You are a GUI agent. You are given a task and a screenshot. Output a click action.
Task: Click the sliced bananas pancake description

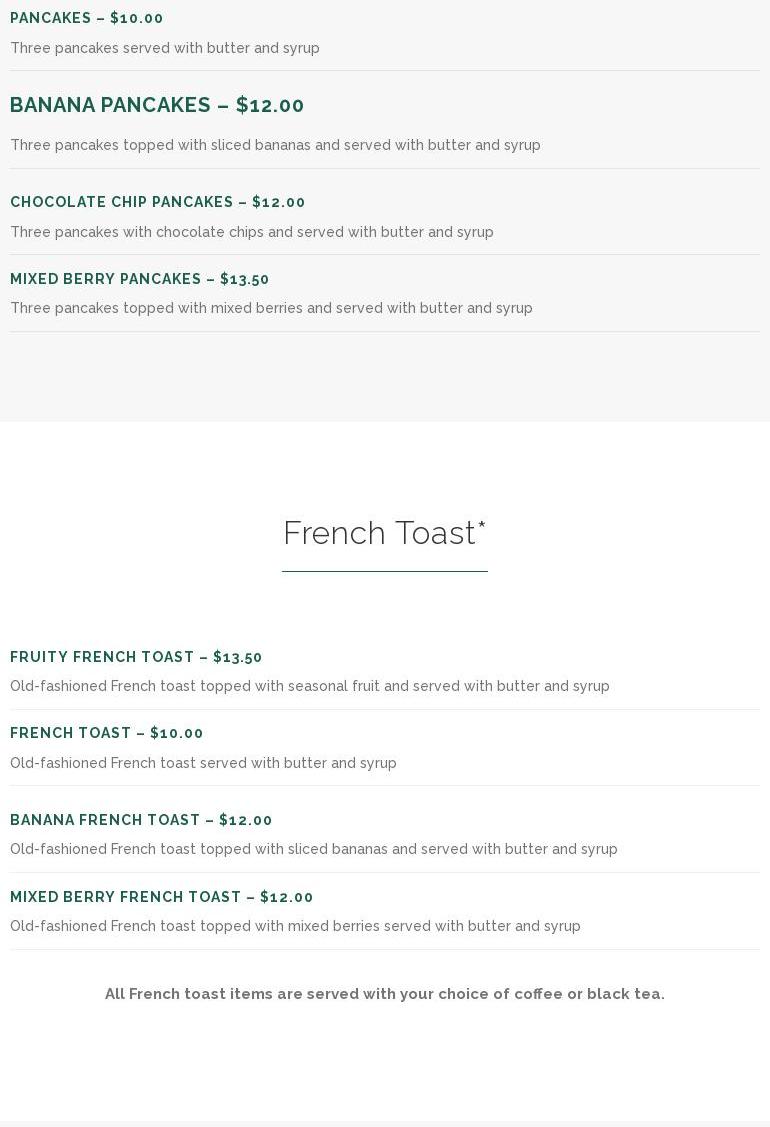pyautogui.click(x=275, y=145)
